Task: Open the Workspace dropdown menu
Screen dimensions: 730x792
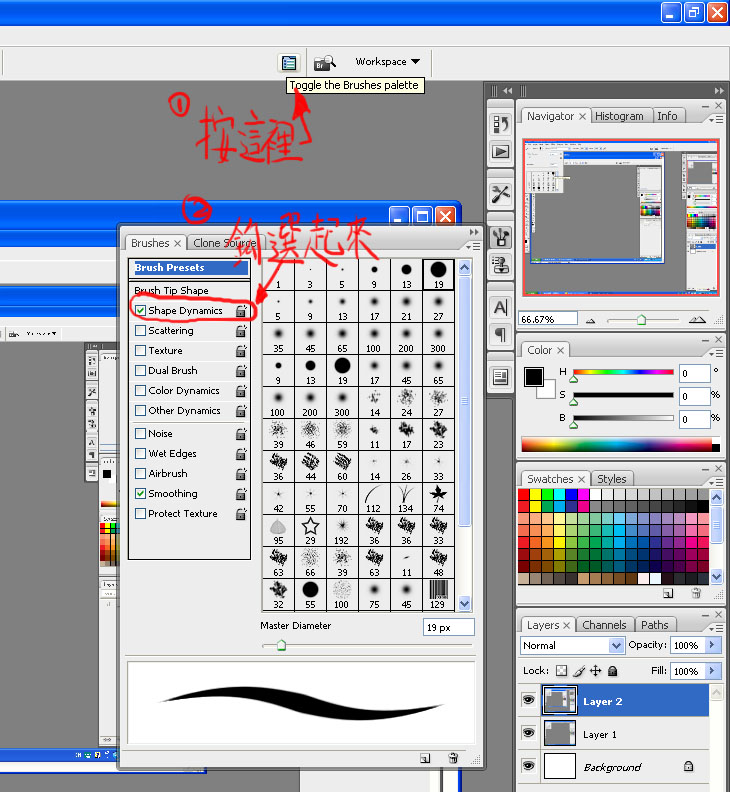Action: [387, 62]
